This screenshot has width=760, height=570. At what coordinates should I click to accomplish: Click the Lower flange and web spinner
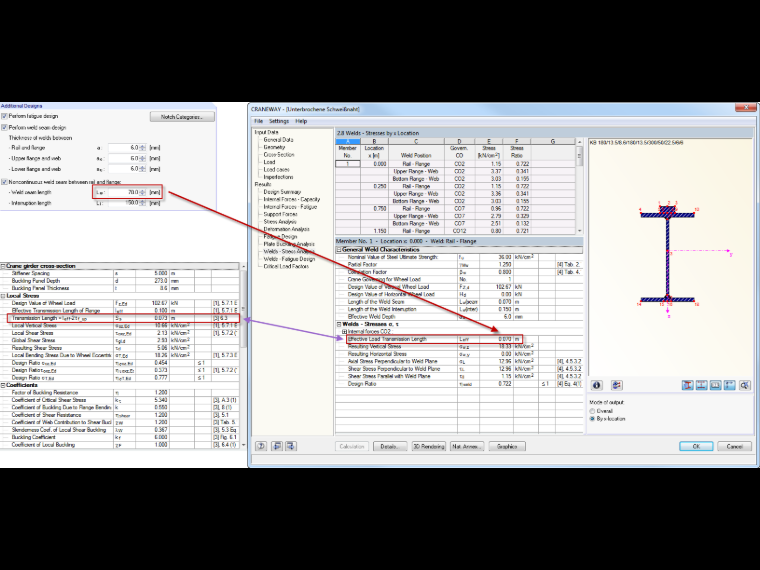click(x=142, y=169)
